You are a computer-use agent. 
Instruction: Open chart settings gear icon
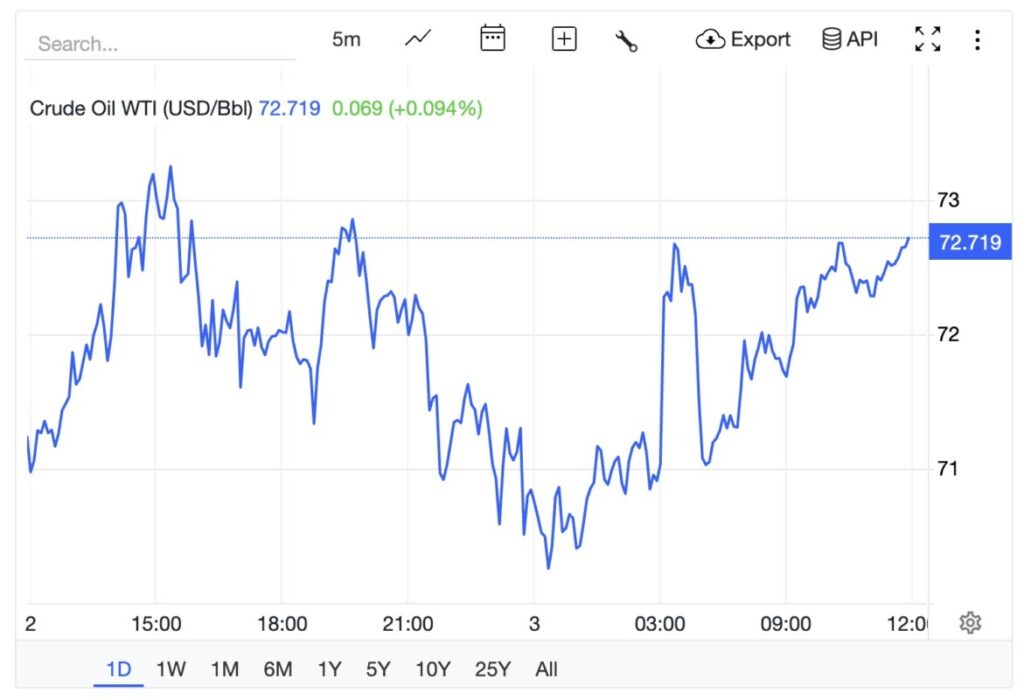coord(969,623)
